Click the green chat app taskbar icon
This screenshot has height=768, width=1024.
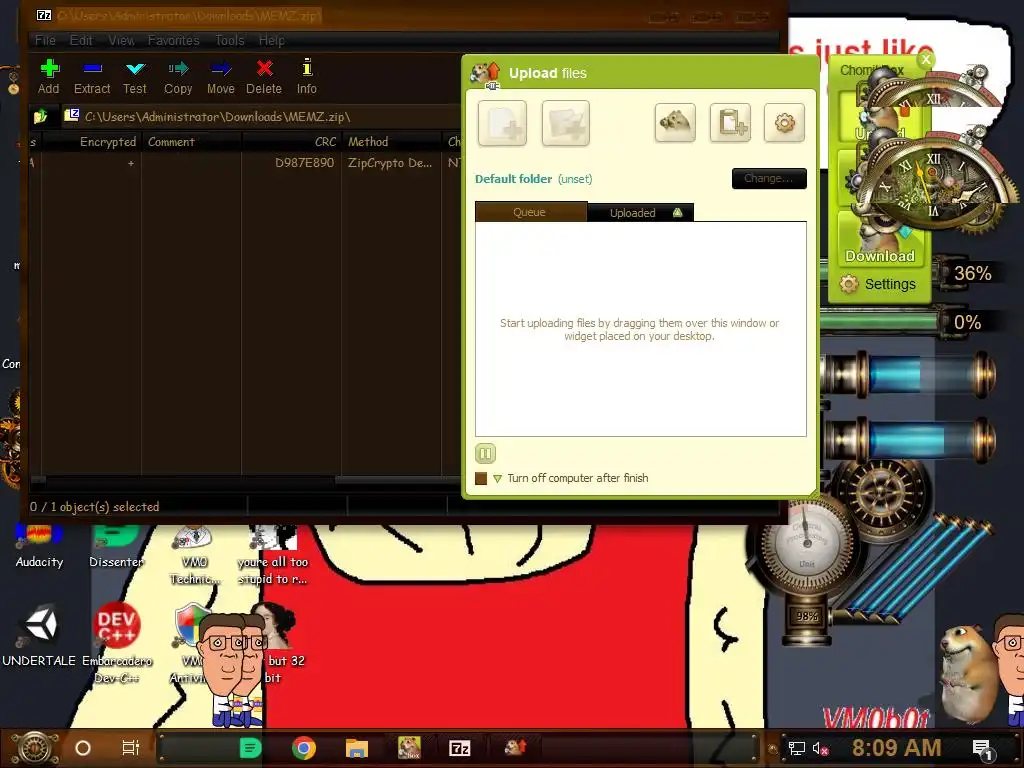point(251,748)
